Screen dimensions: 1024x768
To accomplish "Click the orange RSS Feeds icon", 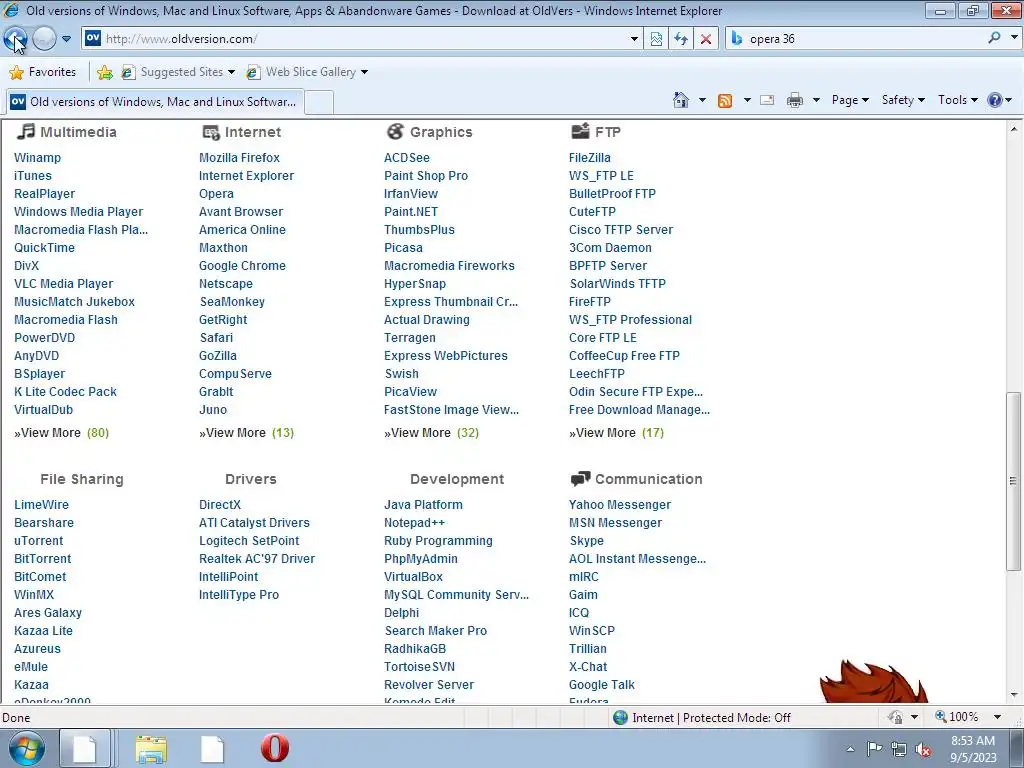I will click(725, 101).
